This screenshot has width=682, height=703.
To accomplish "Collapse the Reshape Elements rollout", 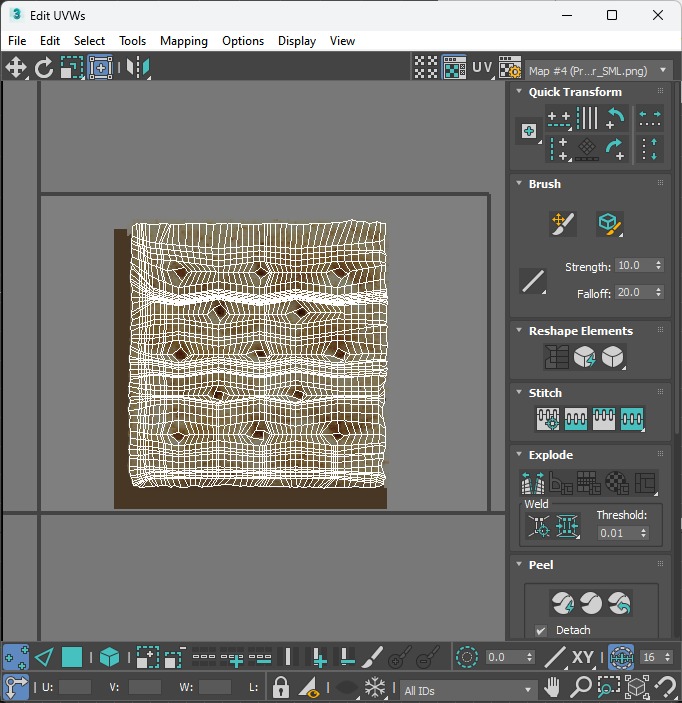I will pos(519,330).
